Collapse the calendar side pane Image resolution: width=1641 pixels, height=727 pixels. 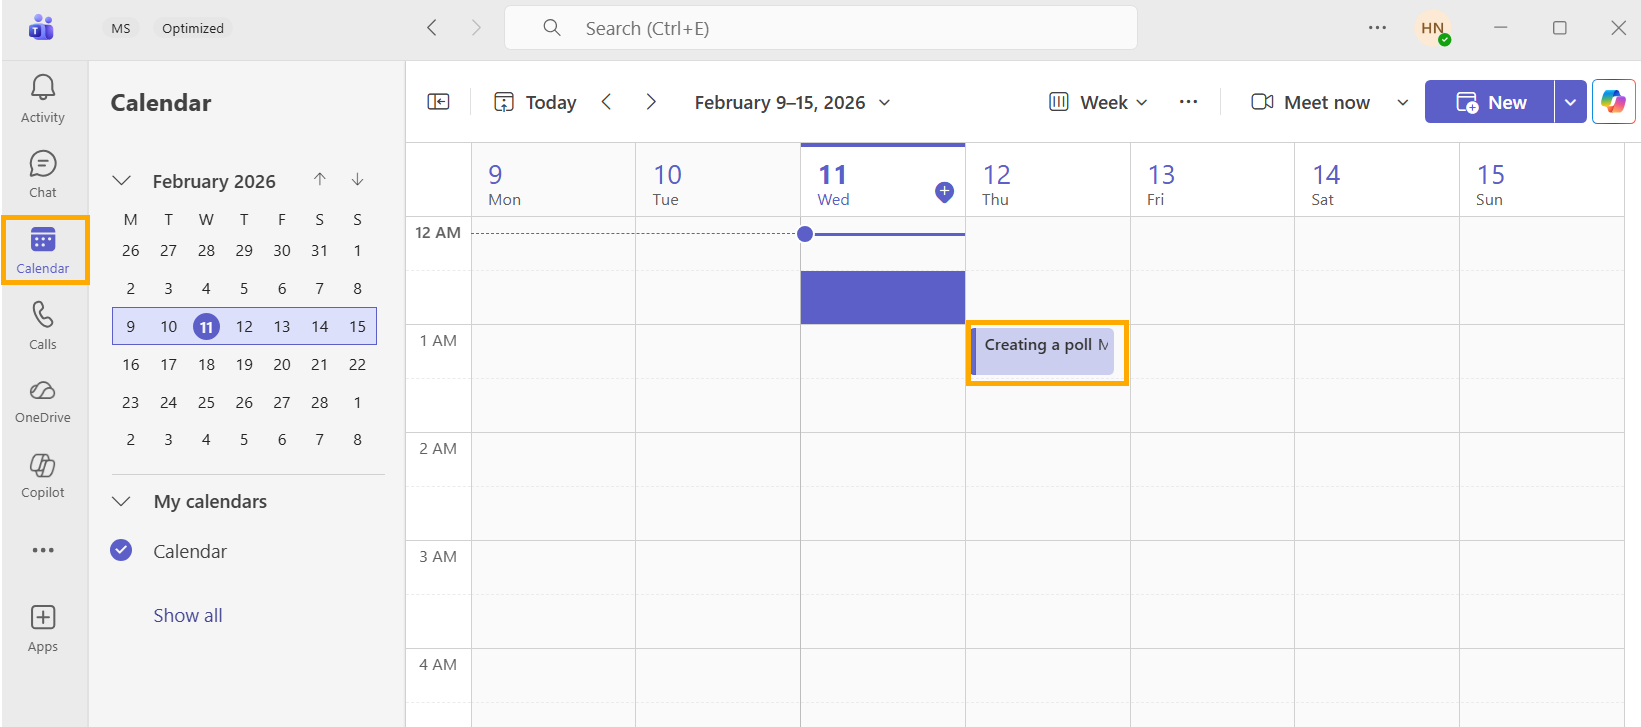pyautogui.click(x=438, y=102)
